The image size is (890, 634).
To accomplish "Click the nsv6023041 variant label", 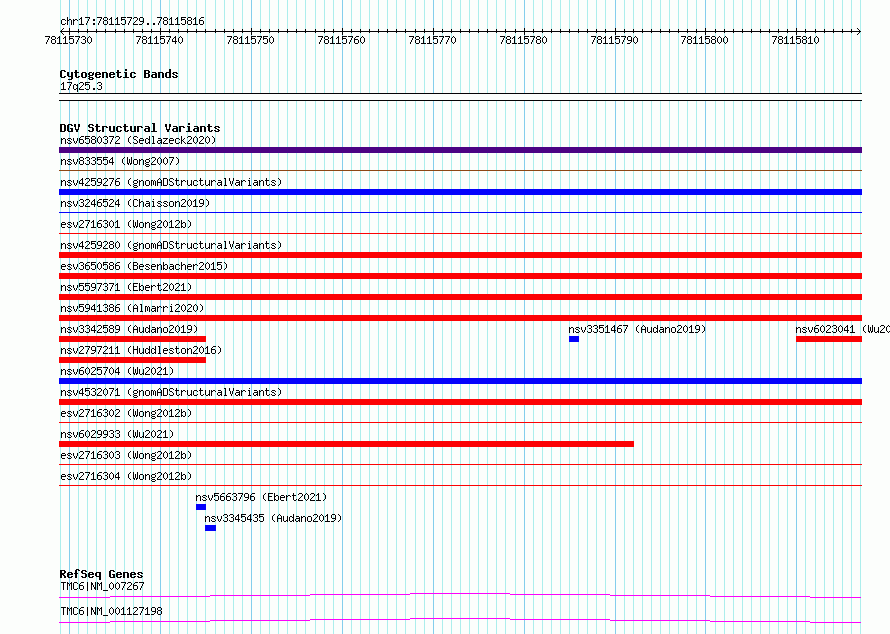I will click(842, 329).
